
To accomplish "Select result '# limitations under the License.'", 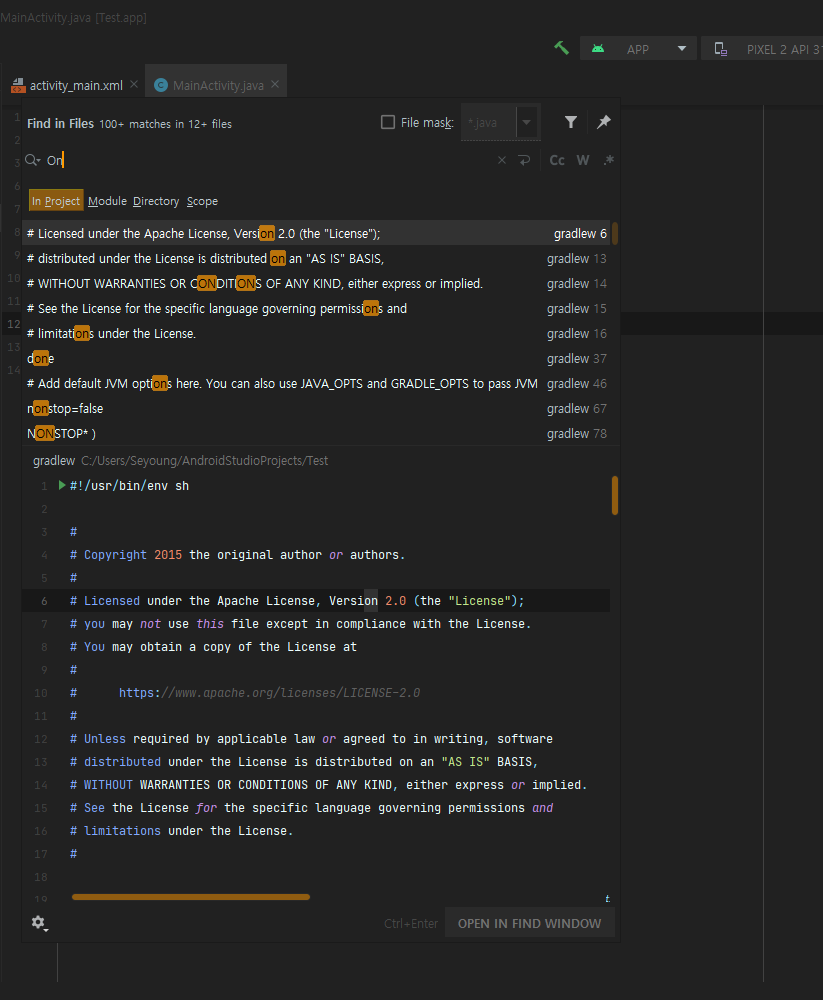I will [x=316, y=334].
